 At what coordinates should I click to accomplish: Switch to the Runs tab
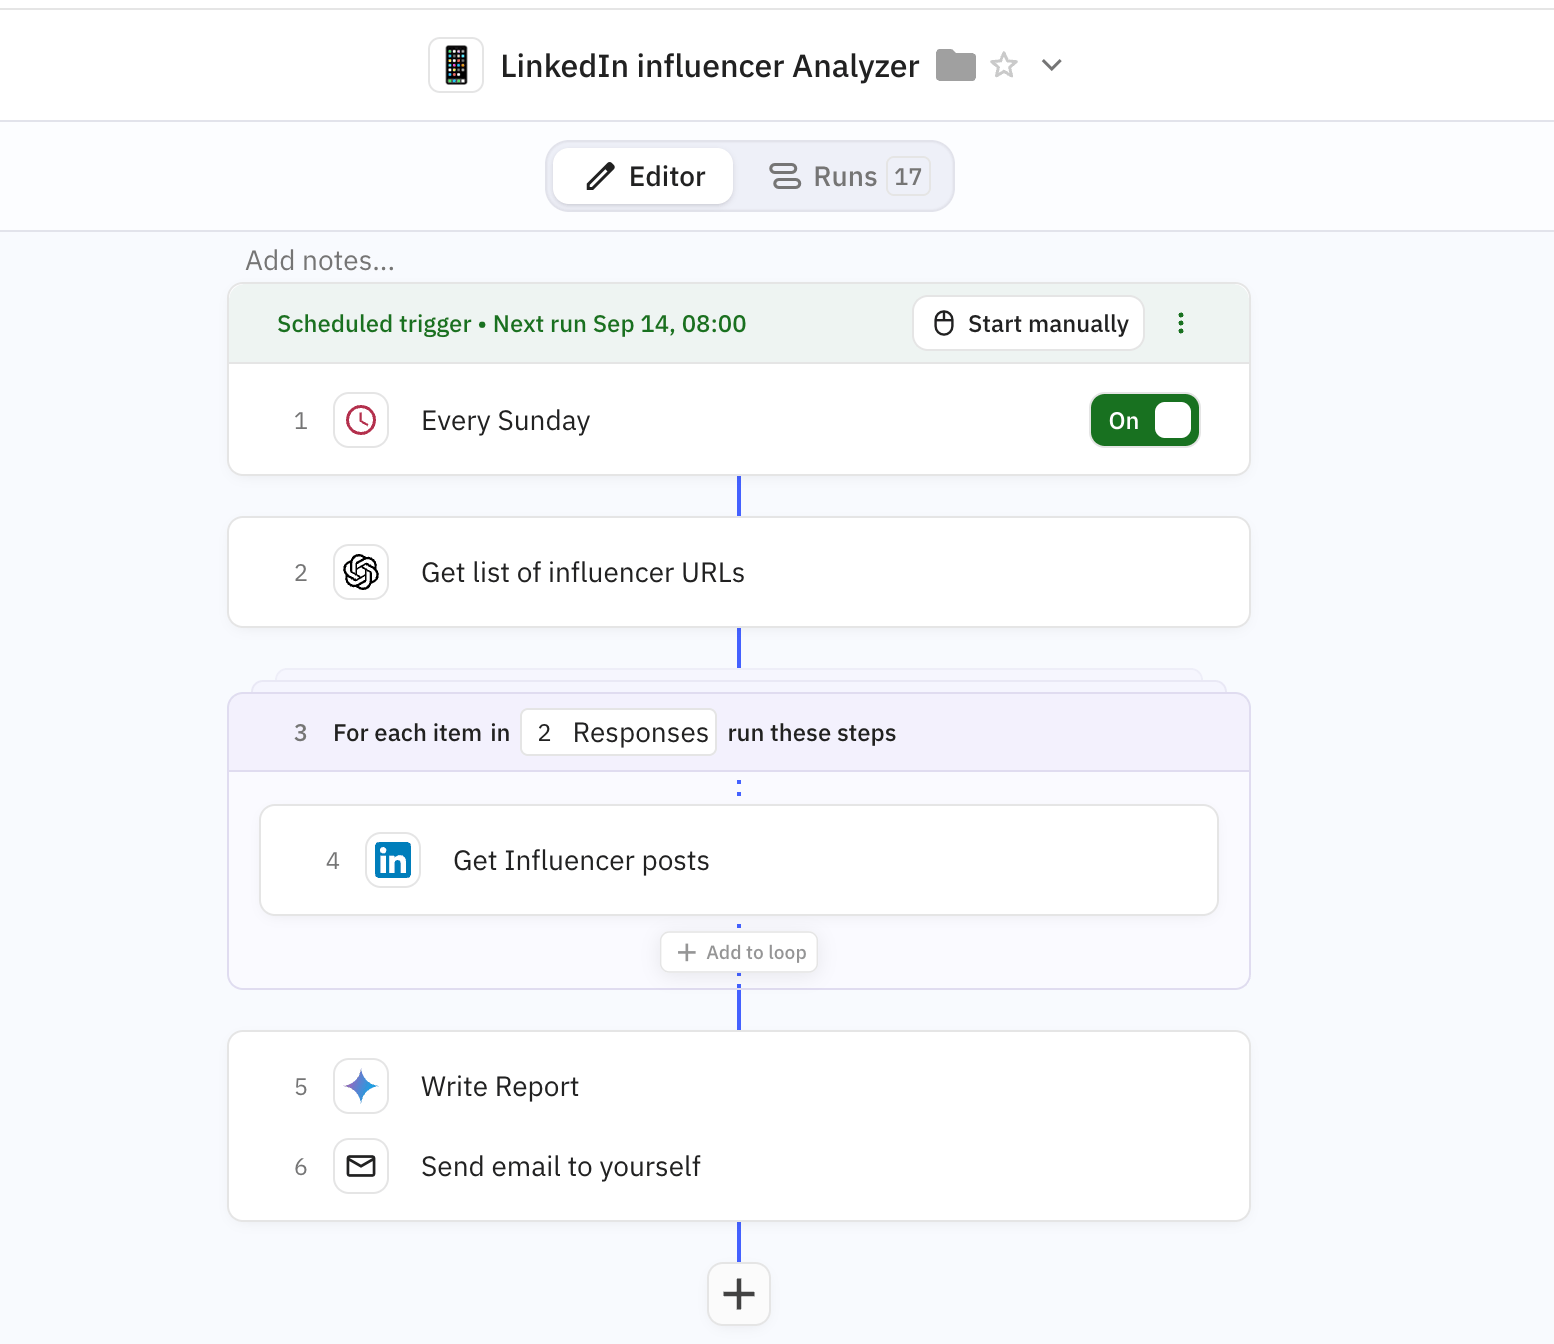click(845, 177)
